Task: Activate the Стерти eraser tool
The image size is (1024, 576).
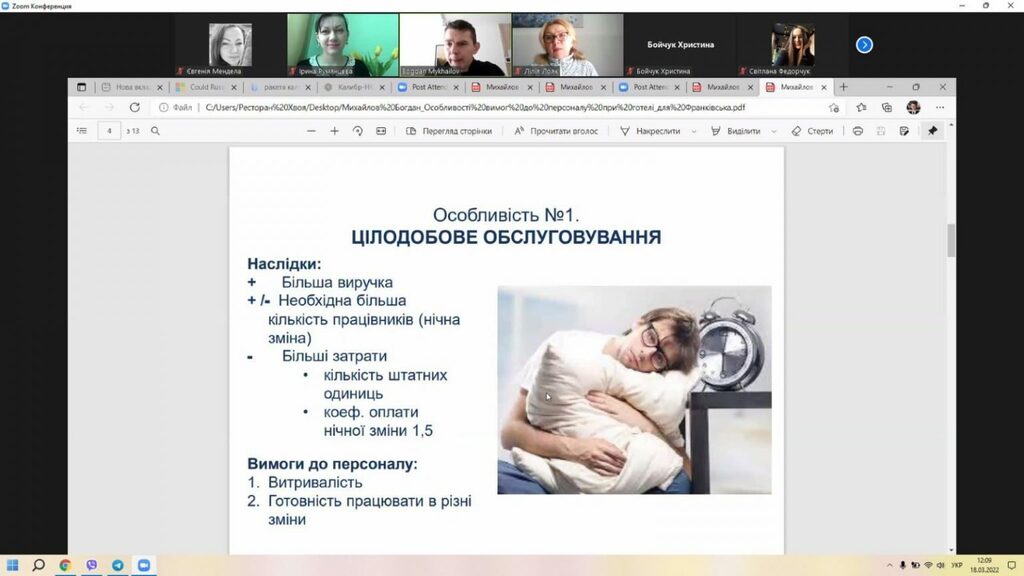Action: tap(812, 131)
